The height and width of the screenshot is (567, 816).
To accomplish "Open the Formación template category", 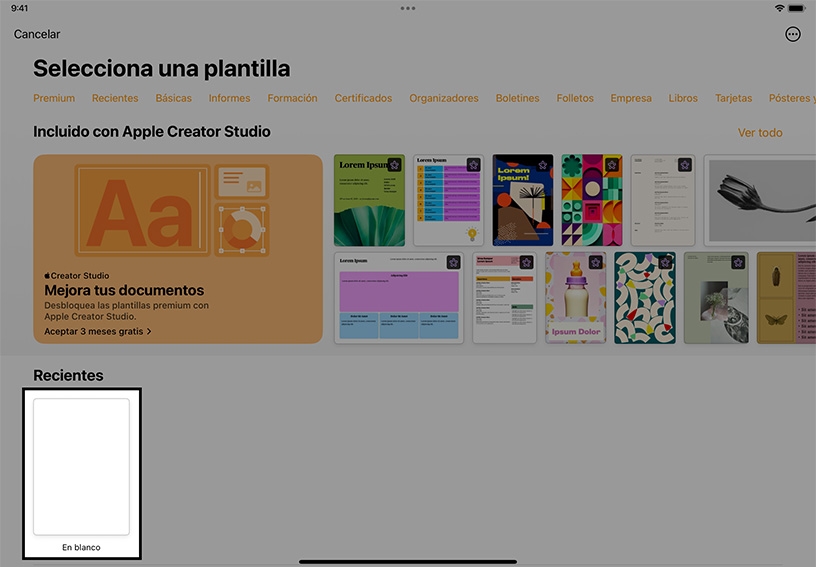I will [292, 98].
